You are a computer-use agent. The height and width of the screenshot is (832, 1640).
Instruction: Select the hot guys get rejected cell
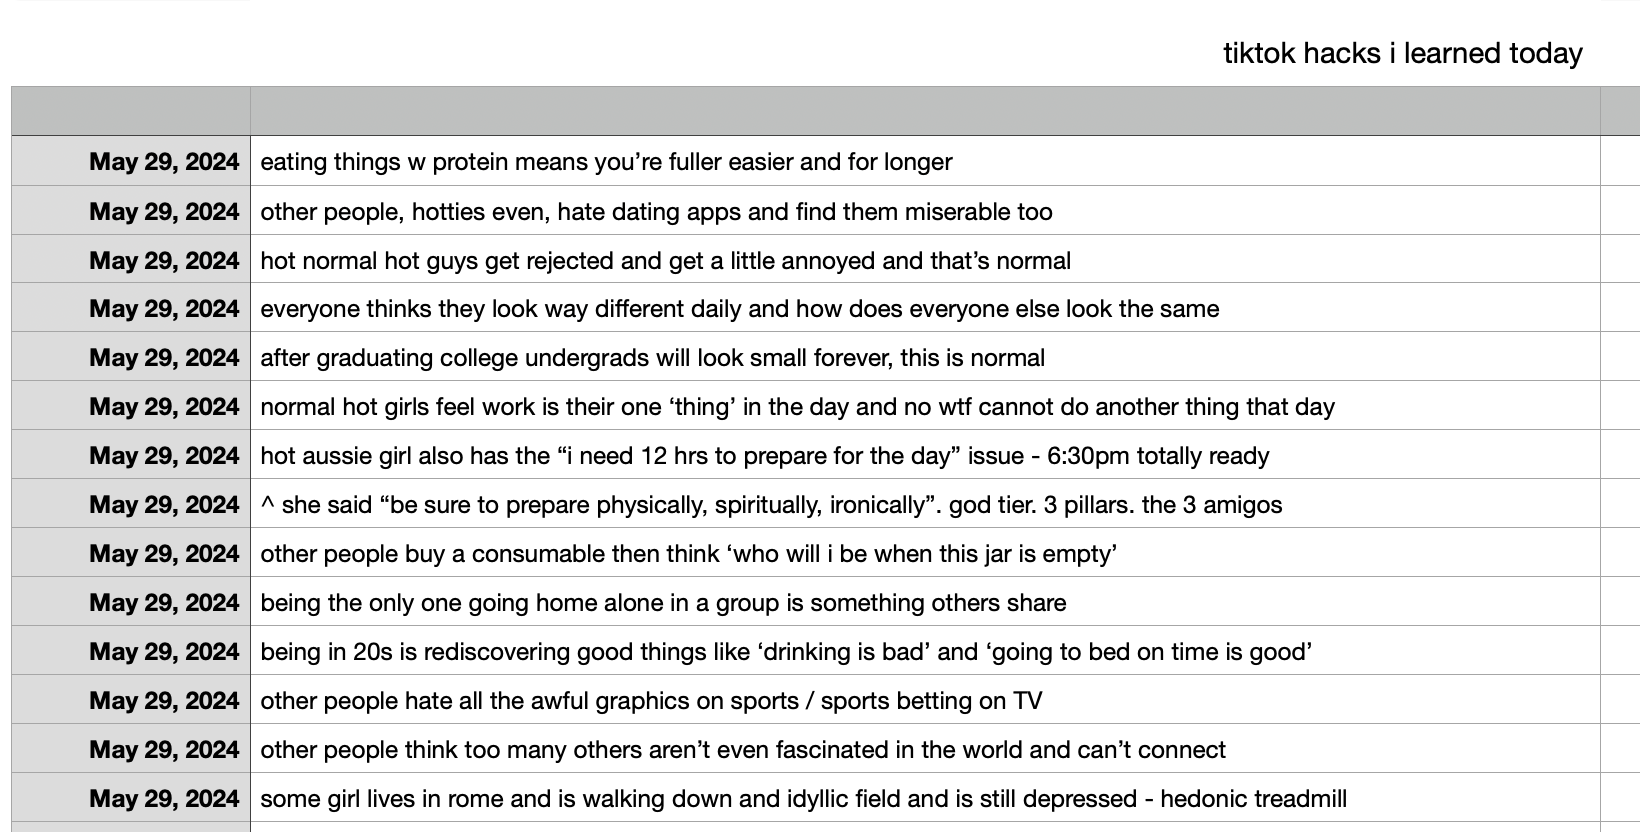[925, 259]
